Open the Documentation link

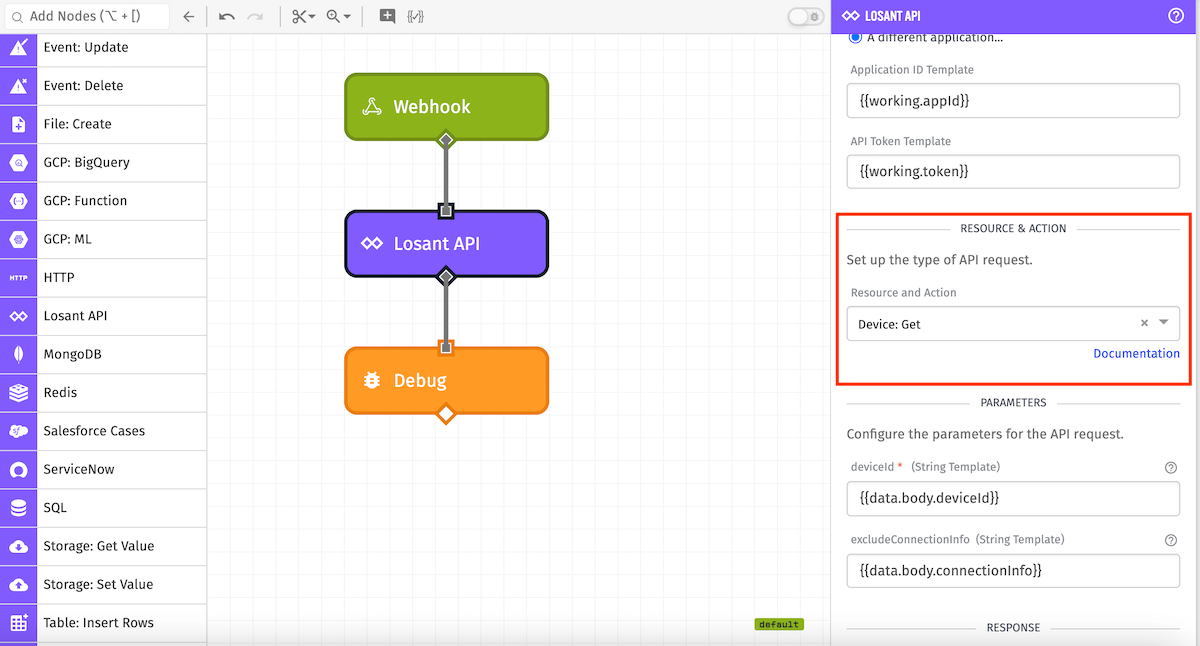[1136, 353]
